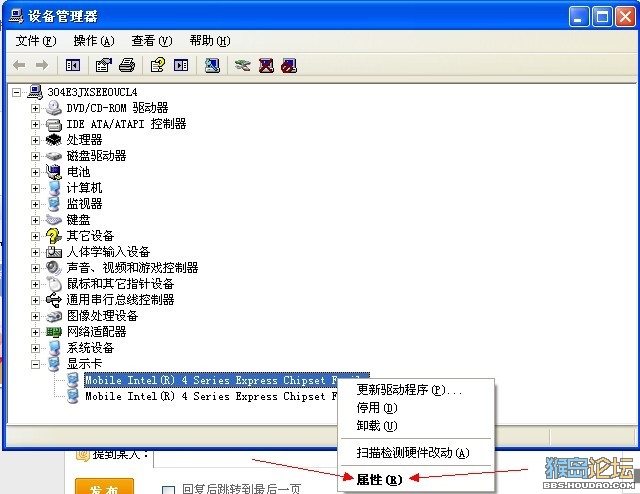Expand the 磁盘驱动器 node
The image size is (640, 494).
[x=36, y=156]
